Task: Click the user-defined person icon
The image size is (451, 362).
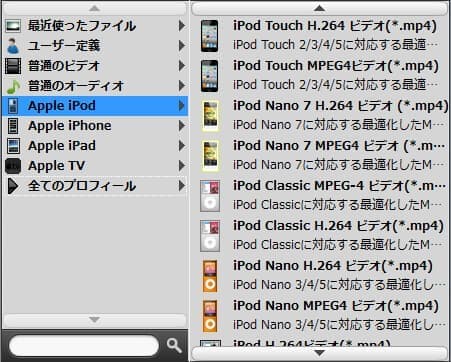Action: [13, 46]
